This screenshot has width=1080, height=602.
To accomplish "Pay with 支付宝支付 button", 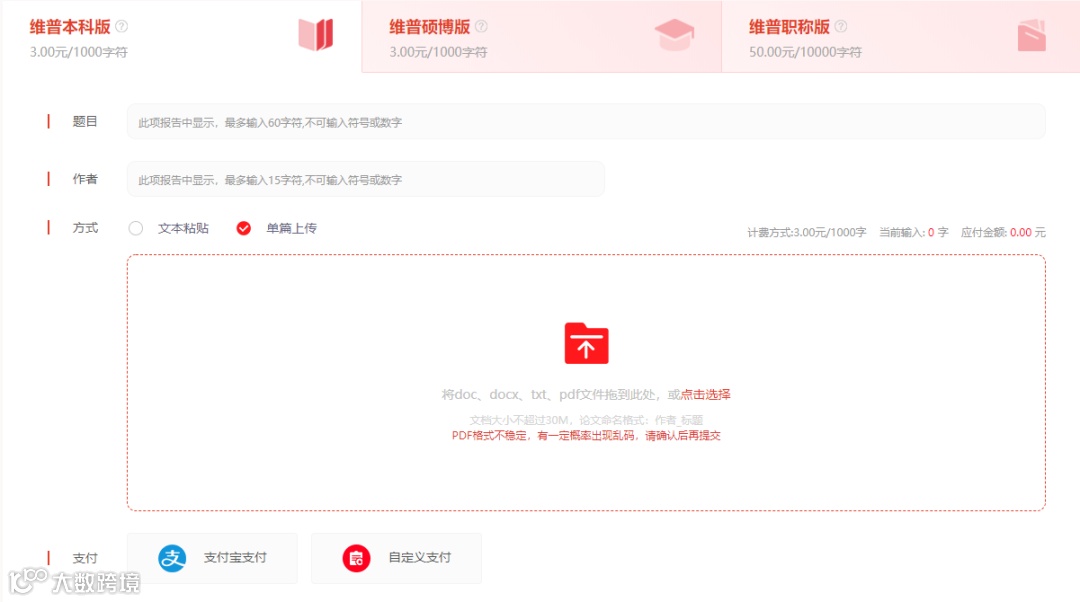I will tap(212, 558).
